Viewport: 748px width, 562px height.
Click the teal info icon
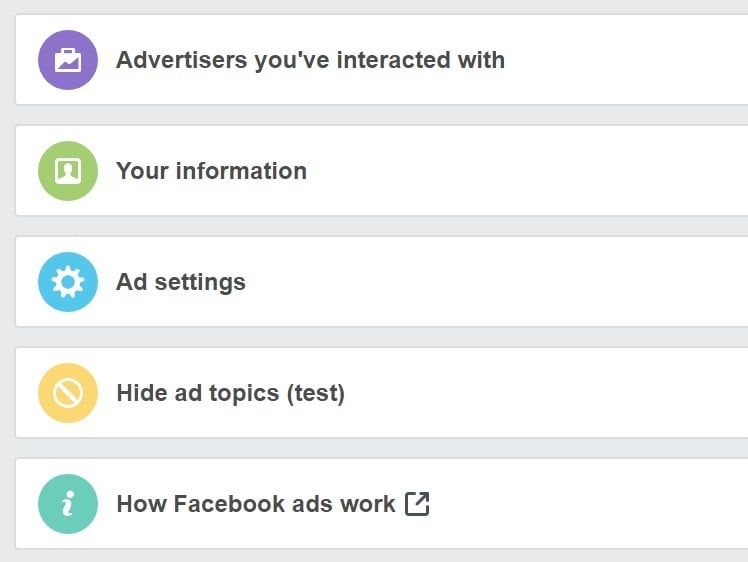point(68,504)
